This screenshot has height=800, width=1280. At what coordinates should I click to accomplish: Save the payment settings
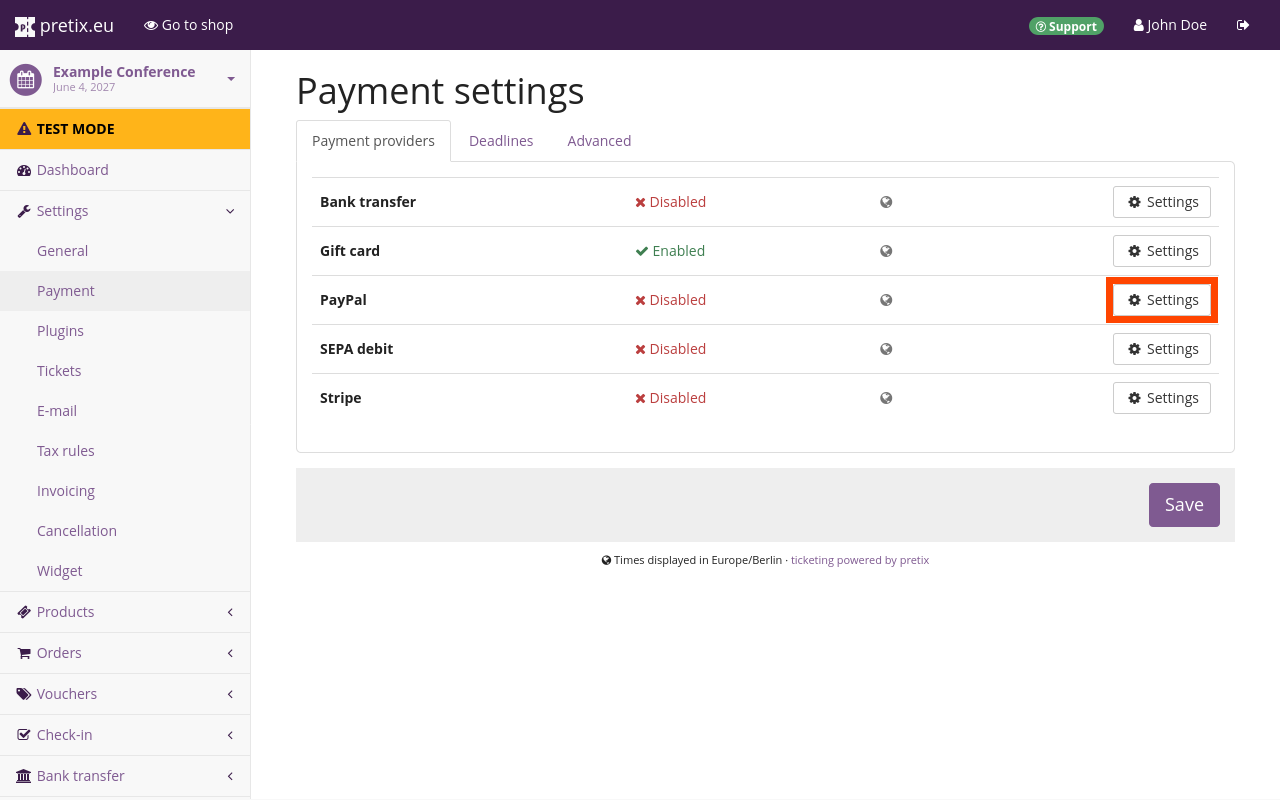pyautogui.click(x=1184, y=505)
